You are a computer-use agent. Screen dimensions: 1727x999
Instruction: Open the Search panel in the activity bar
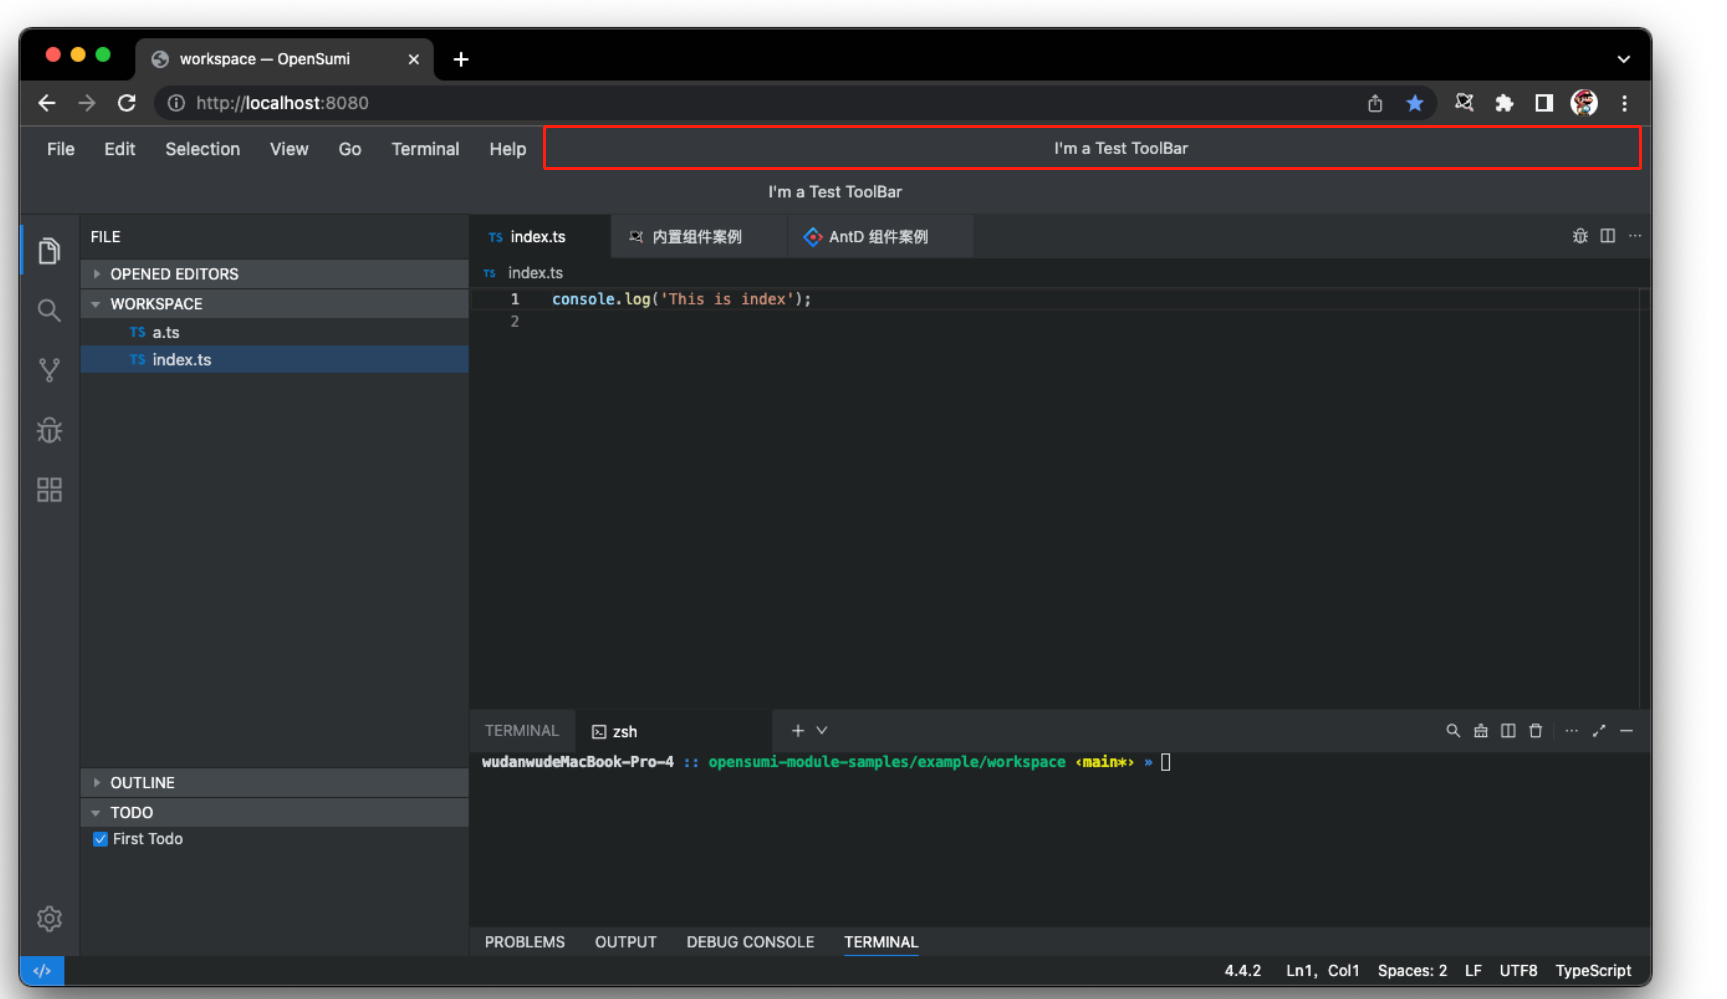tap(48, 310)
